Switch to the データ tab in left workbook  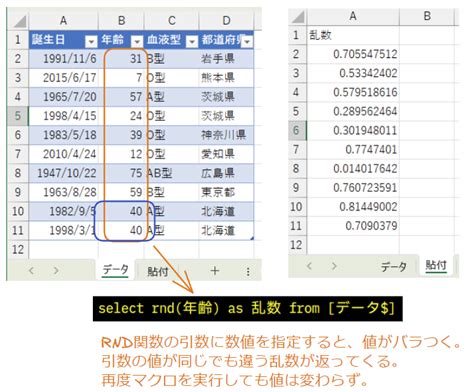pos(115,270)
